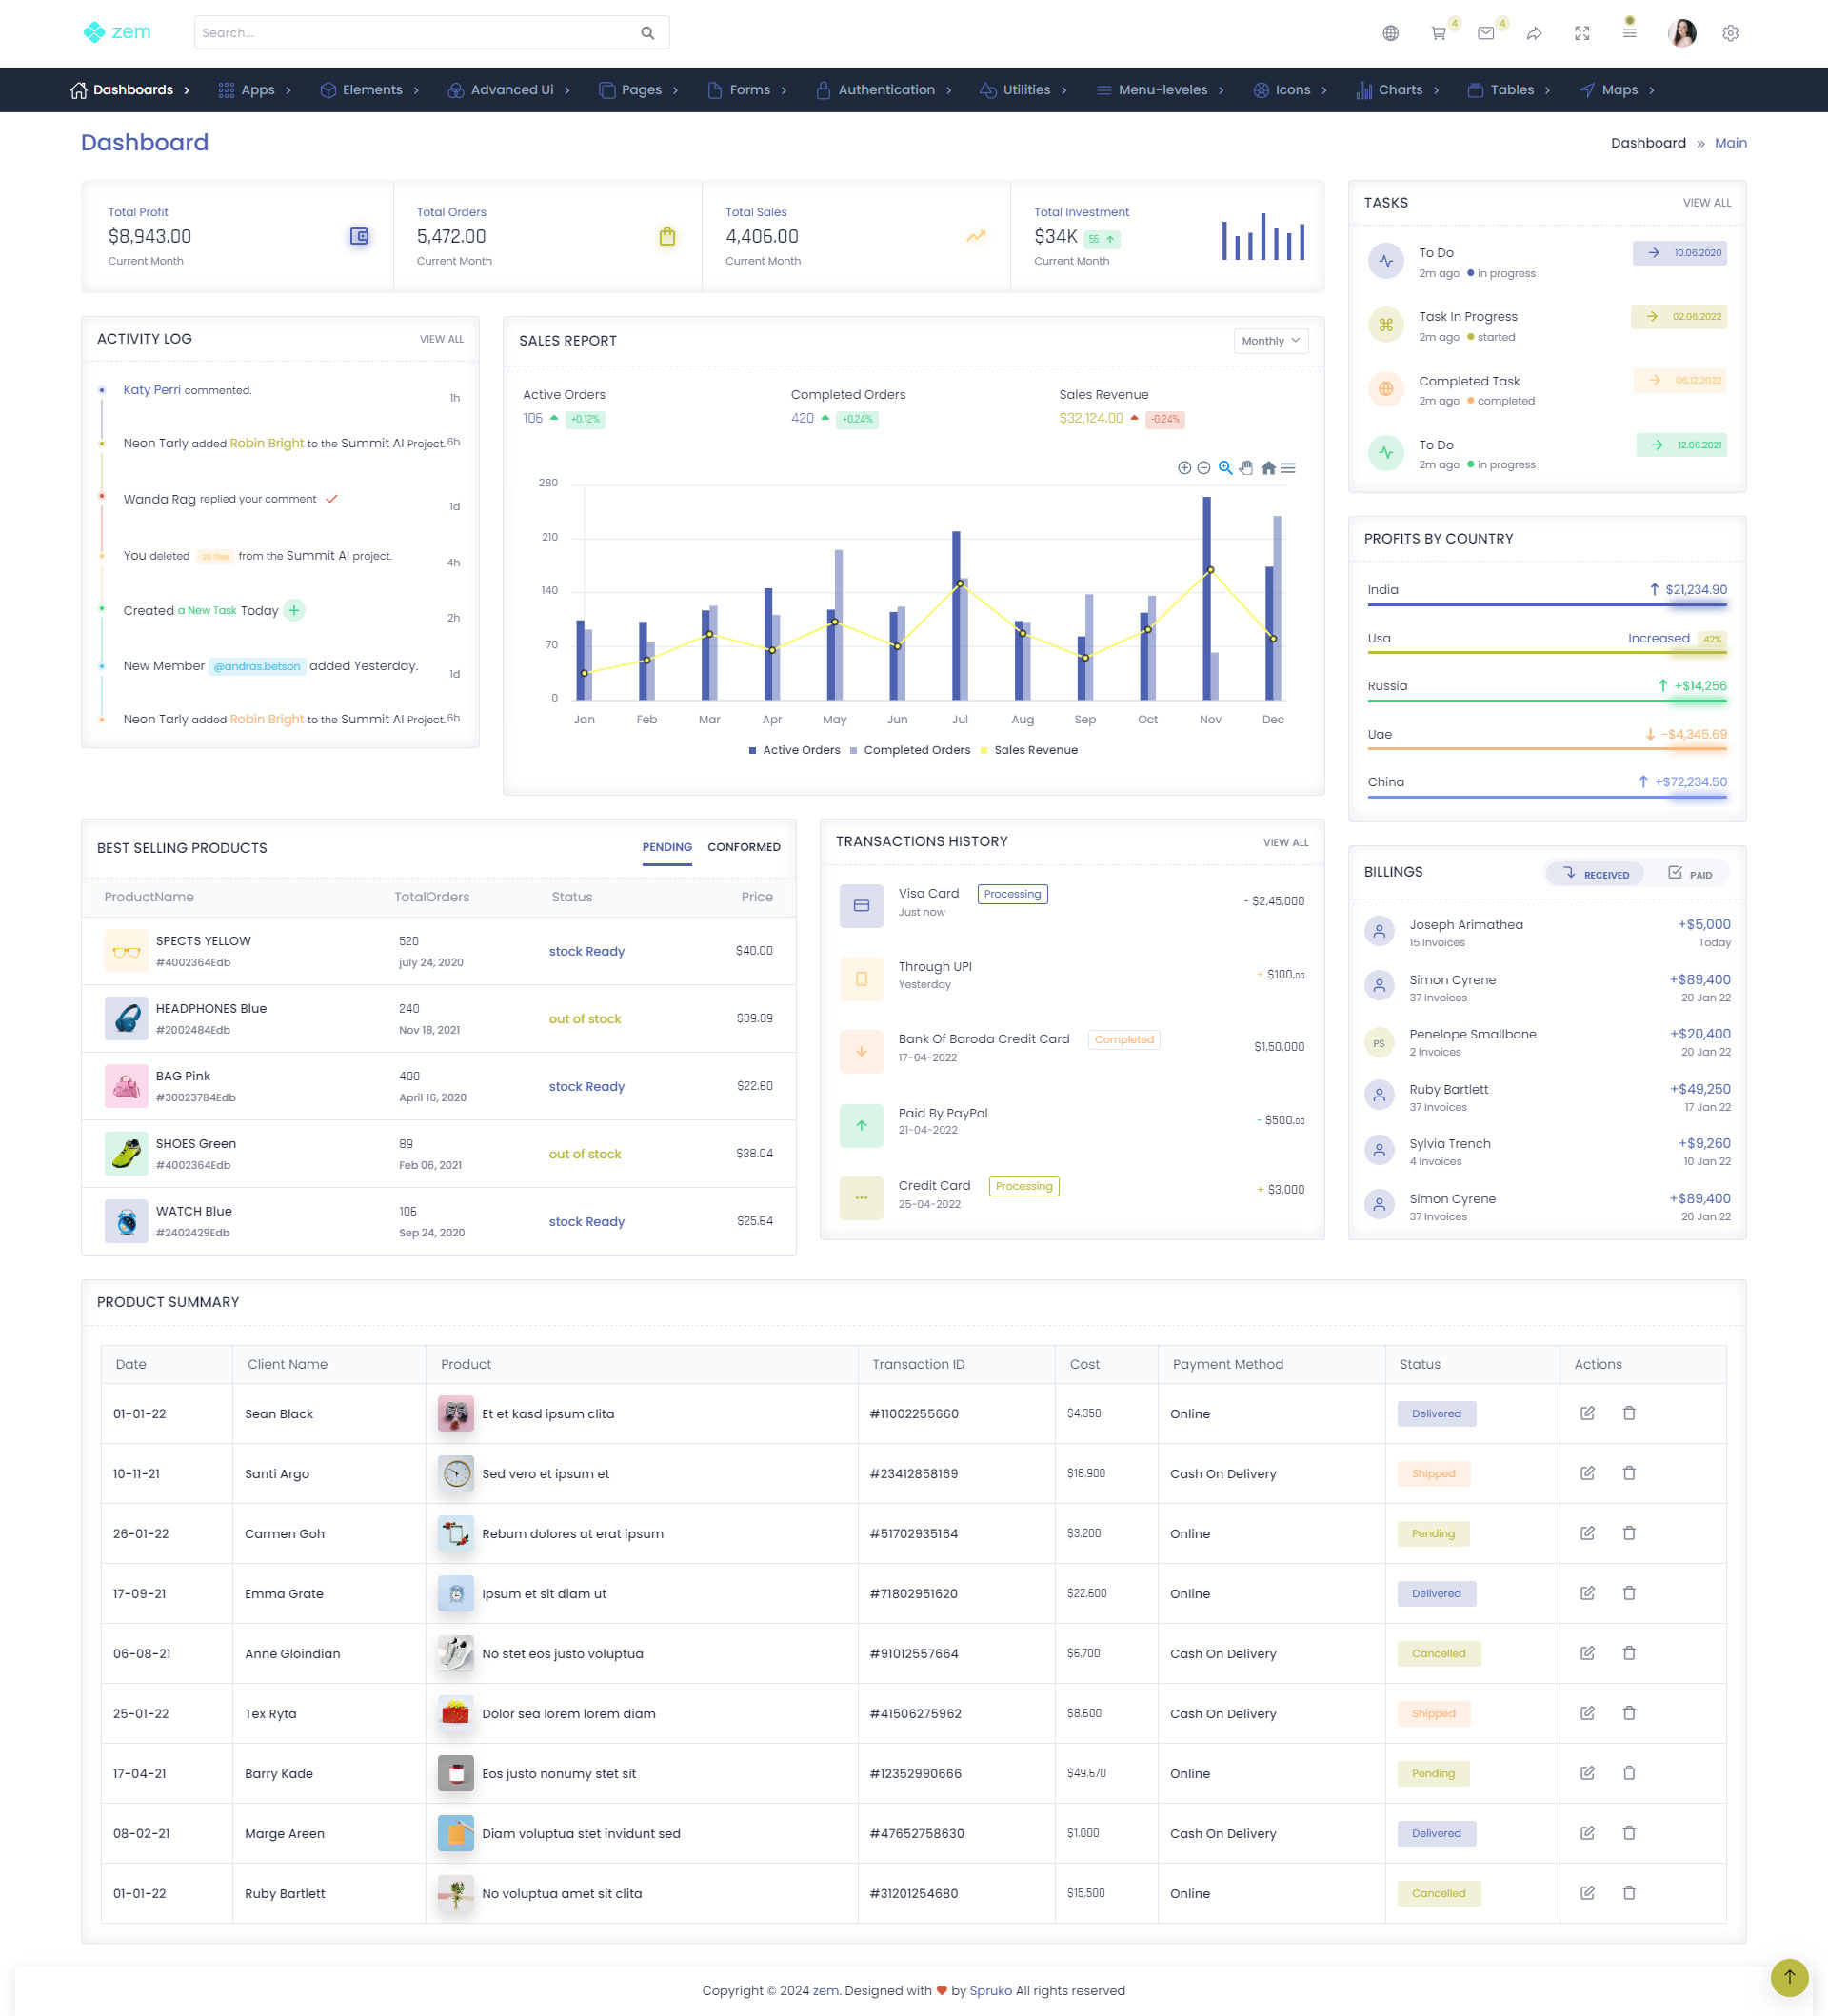Delete the Sean Black order row
This screenshot has height=2016, width=1828.
[1629, 1413]
